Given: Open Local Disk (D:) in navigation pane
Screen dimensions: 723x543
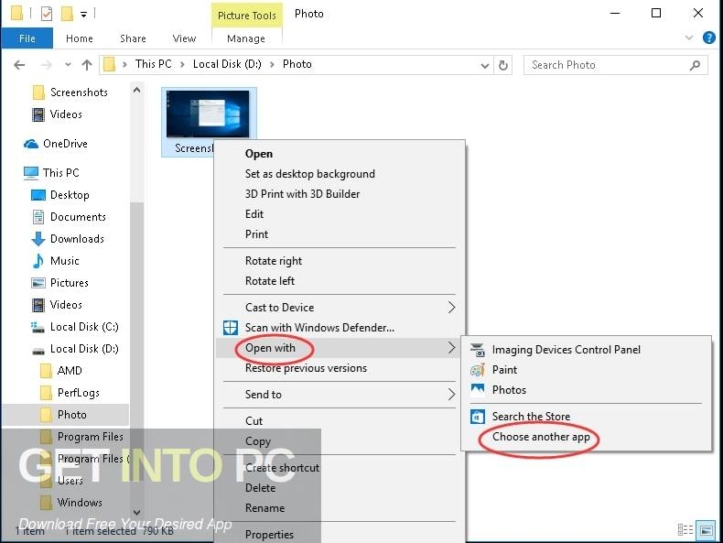Looking at the screenshot, I should coord(75,349).
